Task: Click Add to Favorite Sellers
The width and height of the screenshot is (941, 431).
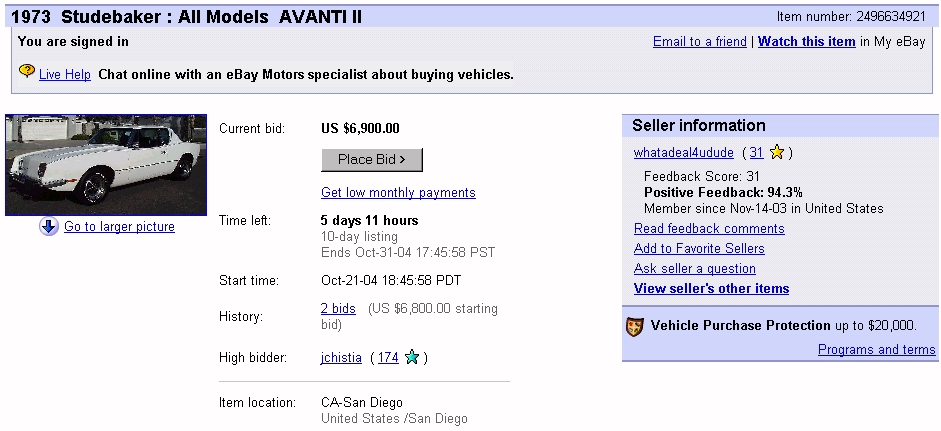Action: click(x=699, y=249)
